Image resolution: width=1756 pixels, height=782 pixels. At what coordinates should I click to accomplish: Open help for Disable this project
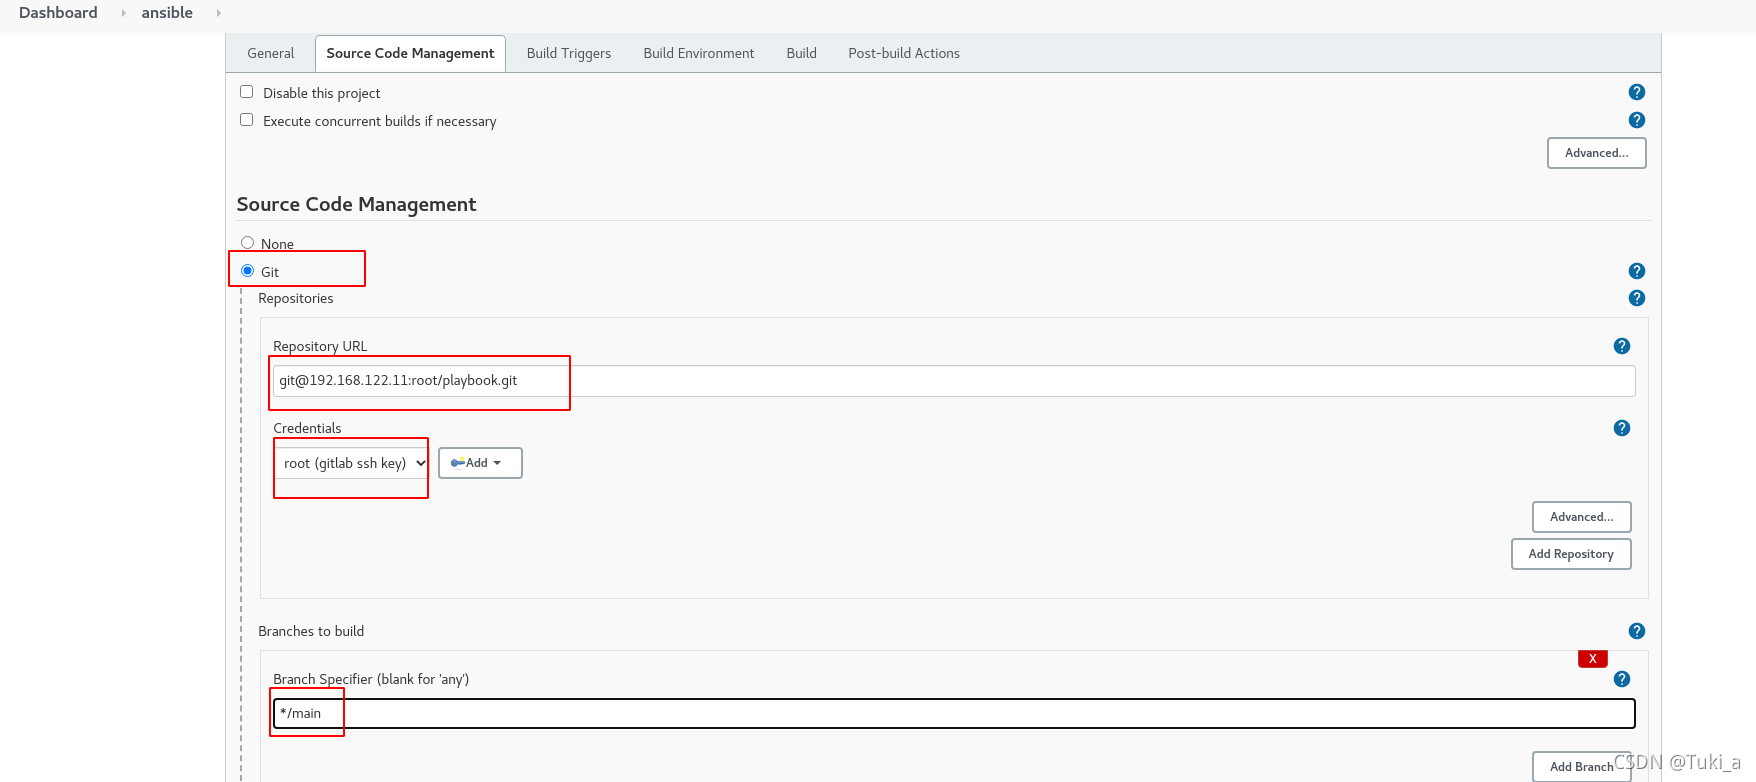[x=1636, y=92]
